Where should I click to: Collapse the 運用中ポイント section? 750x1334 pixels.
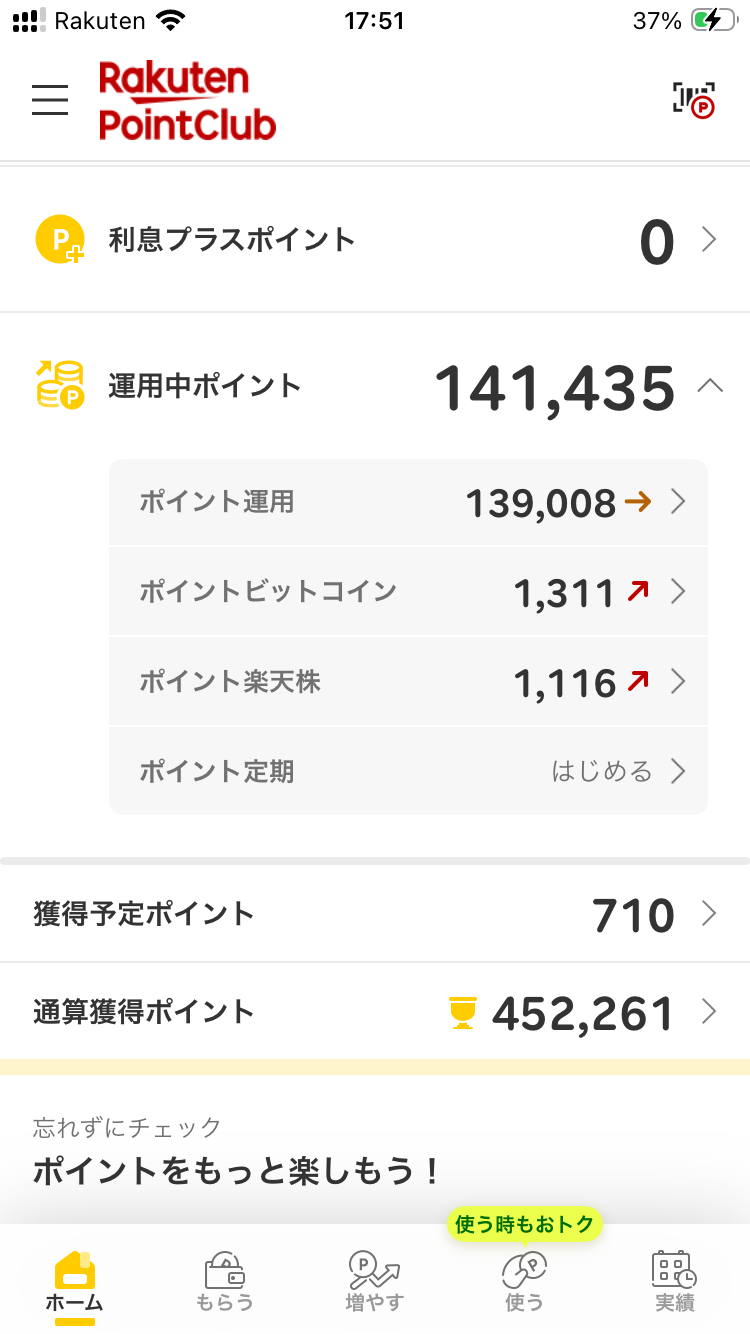709,387
